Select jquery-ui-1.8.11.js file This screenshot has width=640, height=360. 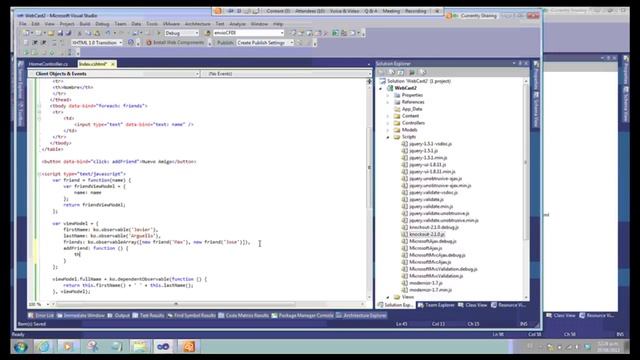pyautogui.click(x=427, y=165)
